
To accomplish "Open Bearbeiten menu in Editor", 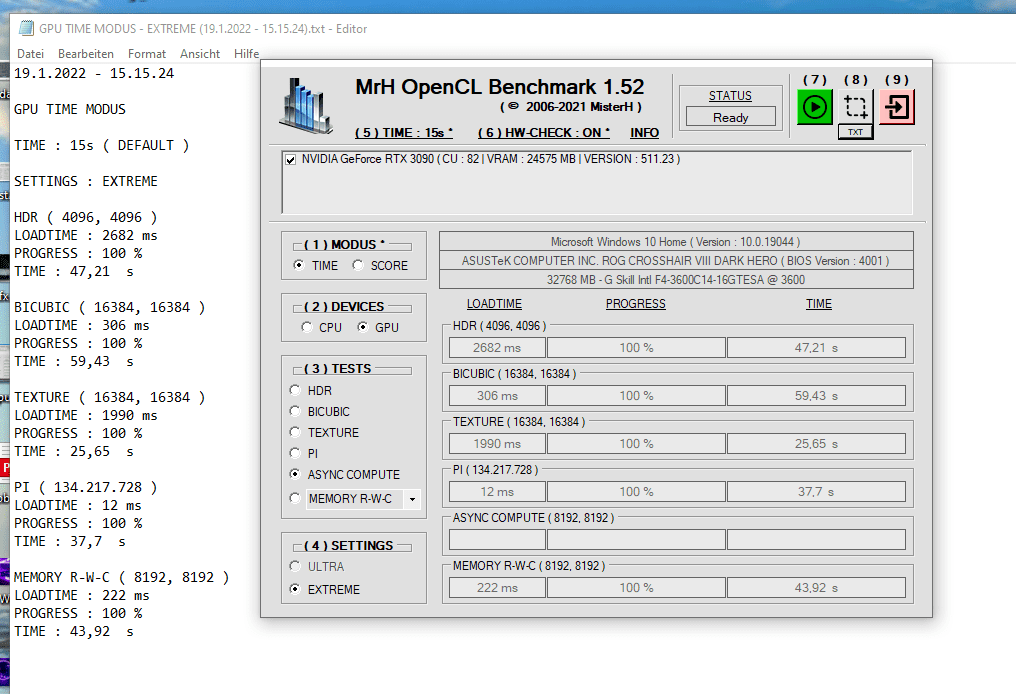I will tap(86, 54).
